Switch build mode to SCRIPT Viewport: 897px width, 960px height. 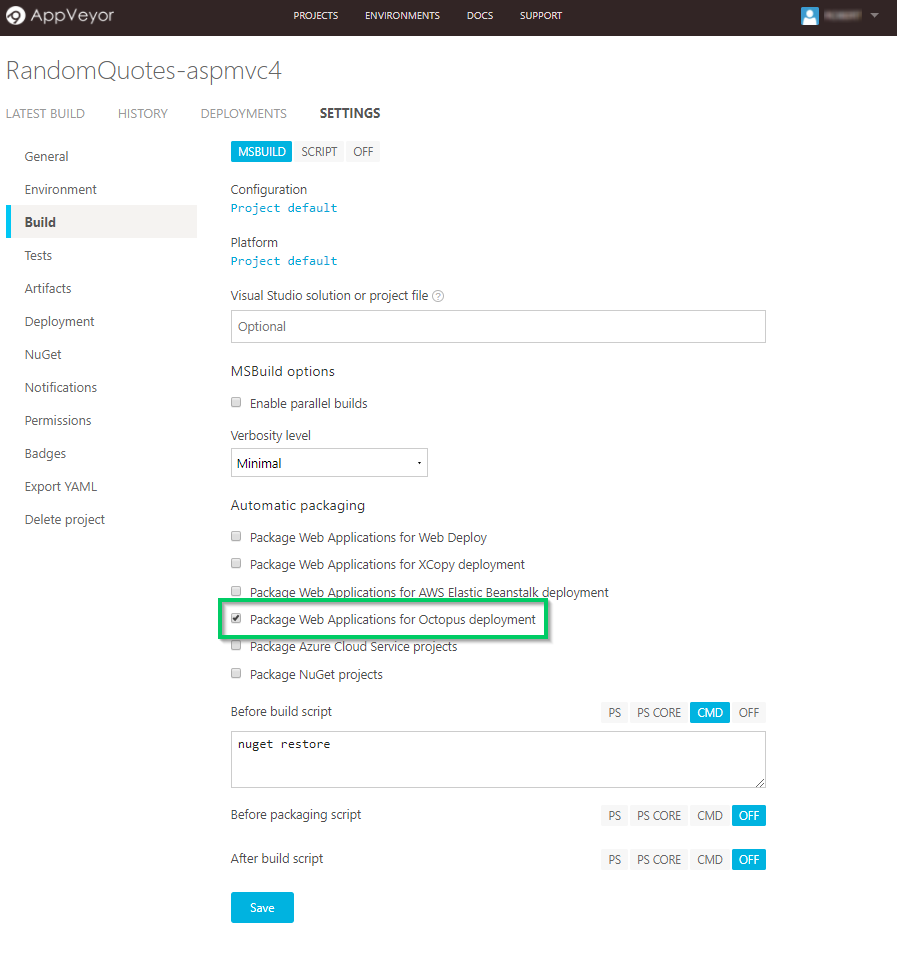coord(319,151)
